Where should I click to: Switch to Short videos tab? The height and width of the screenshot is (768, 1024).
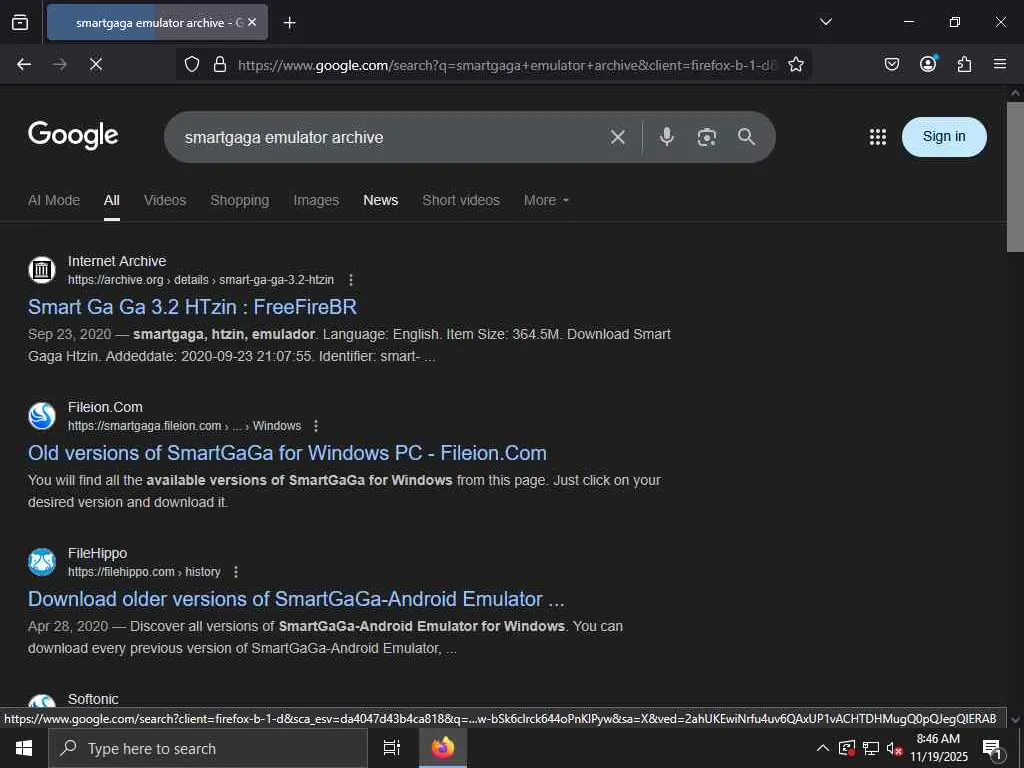461,200
